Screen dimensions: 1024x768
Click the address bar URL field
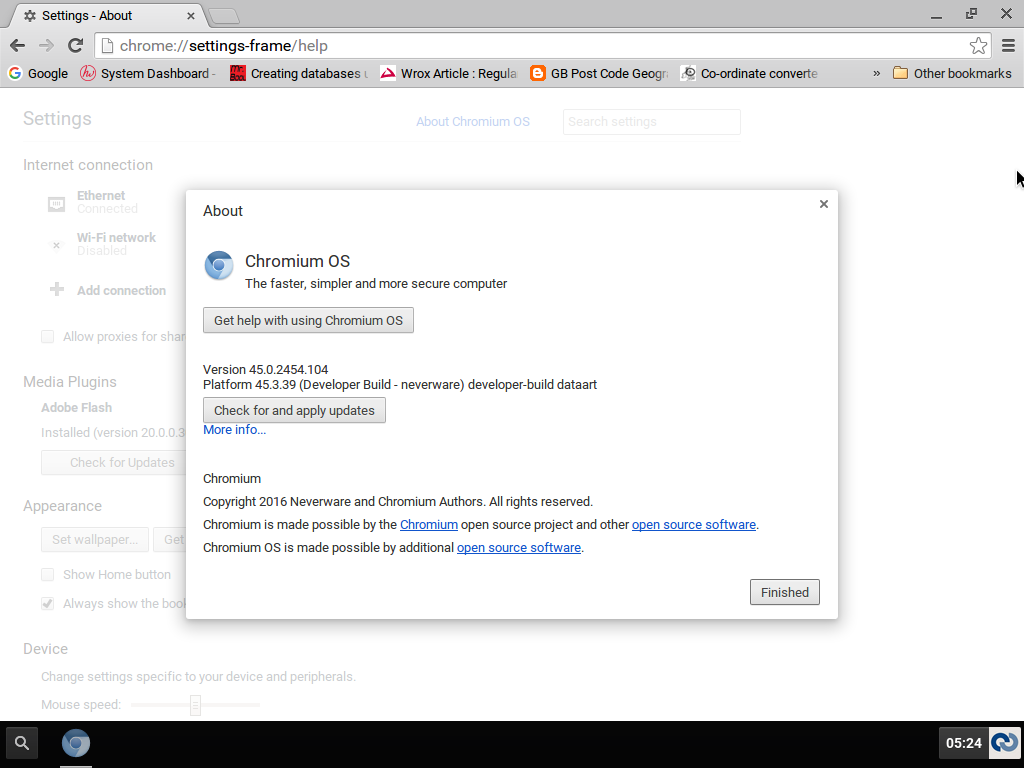(542, 46)
